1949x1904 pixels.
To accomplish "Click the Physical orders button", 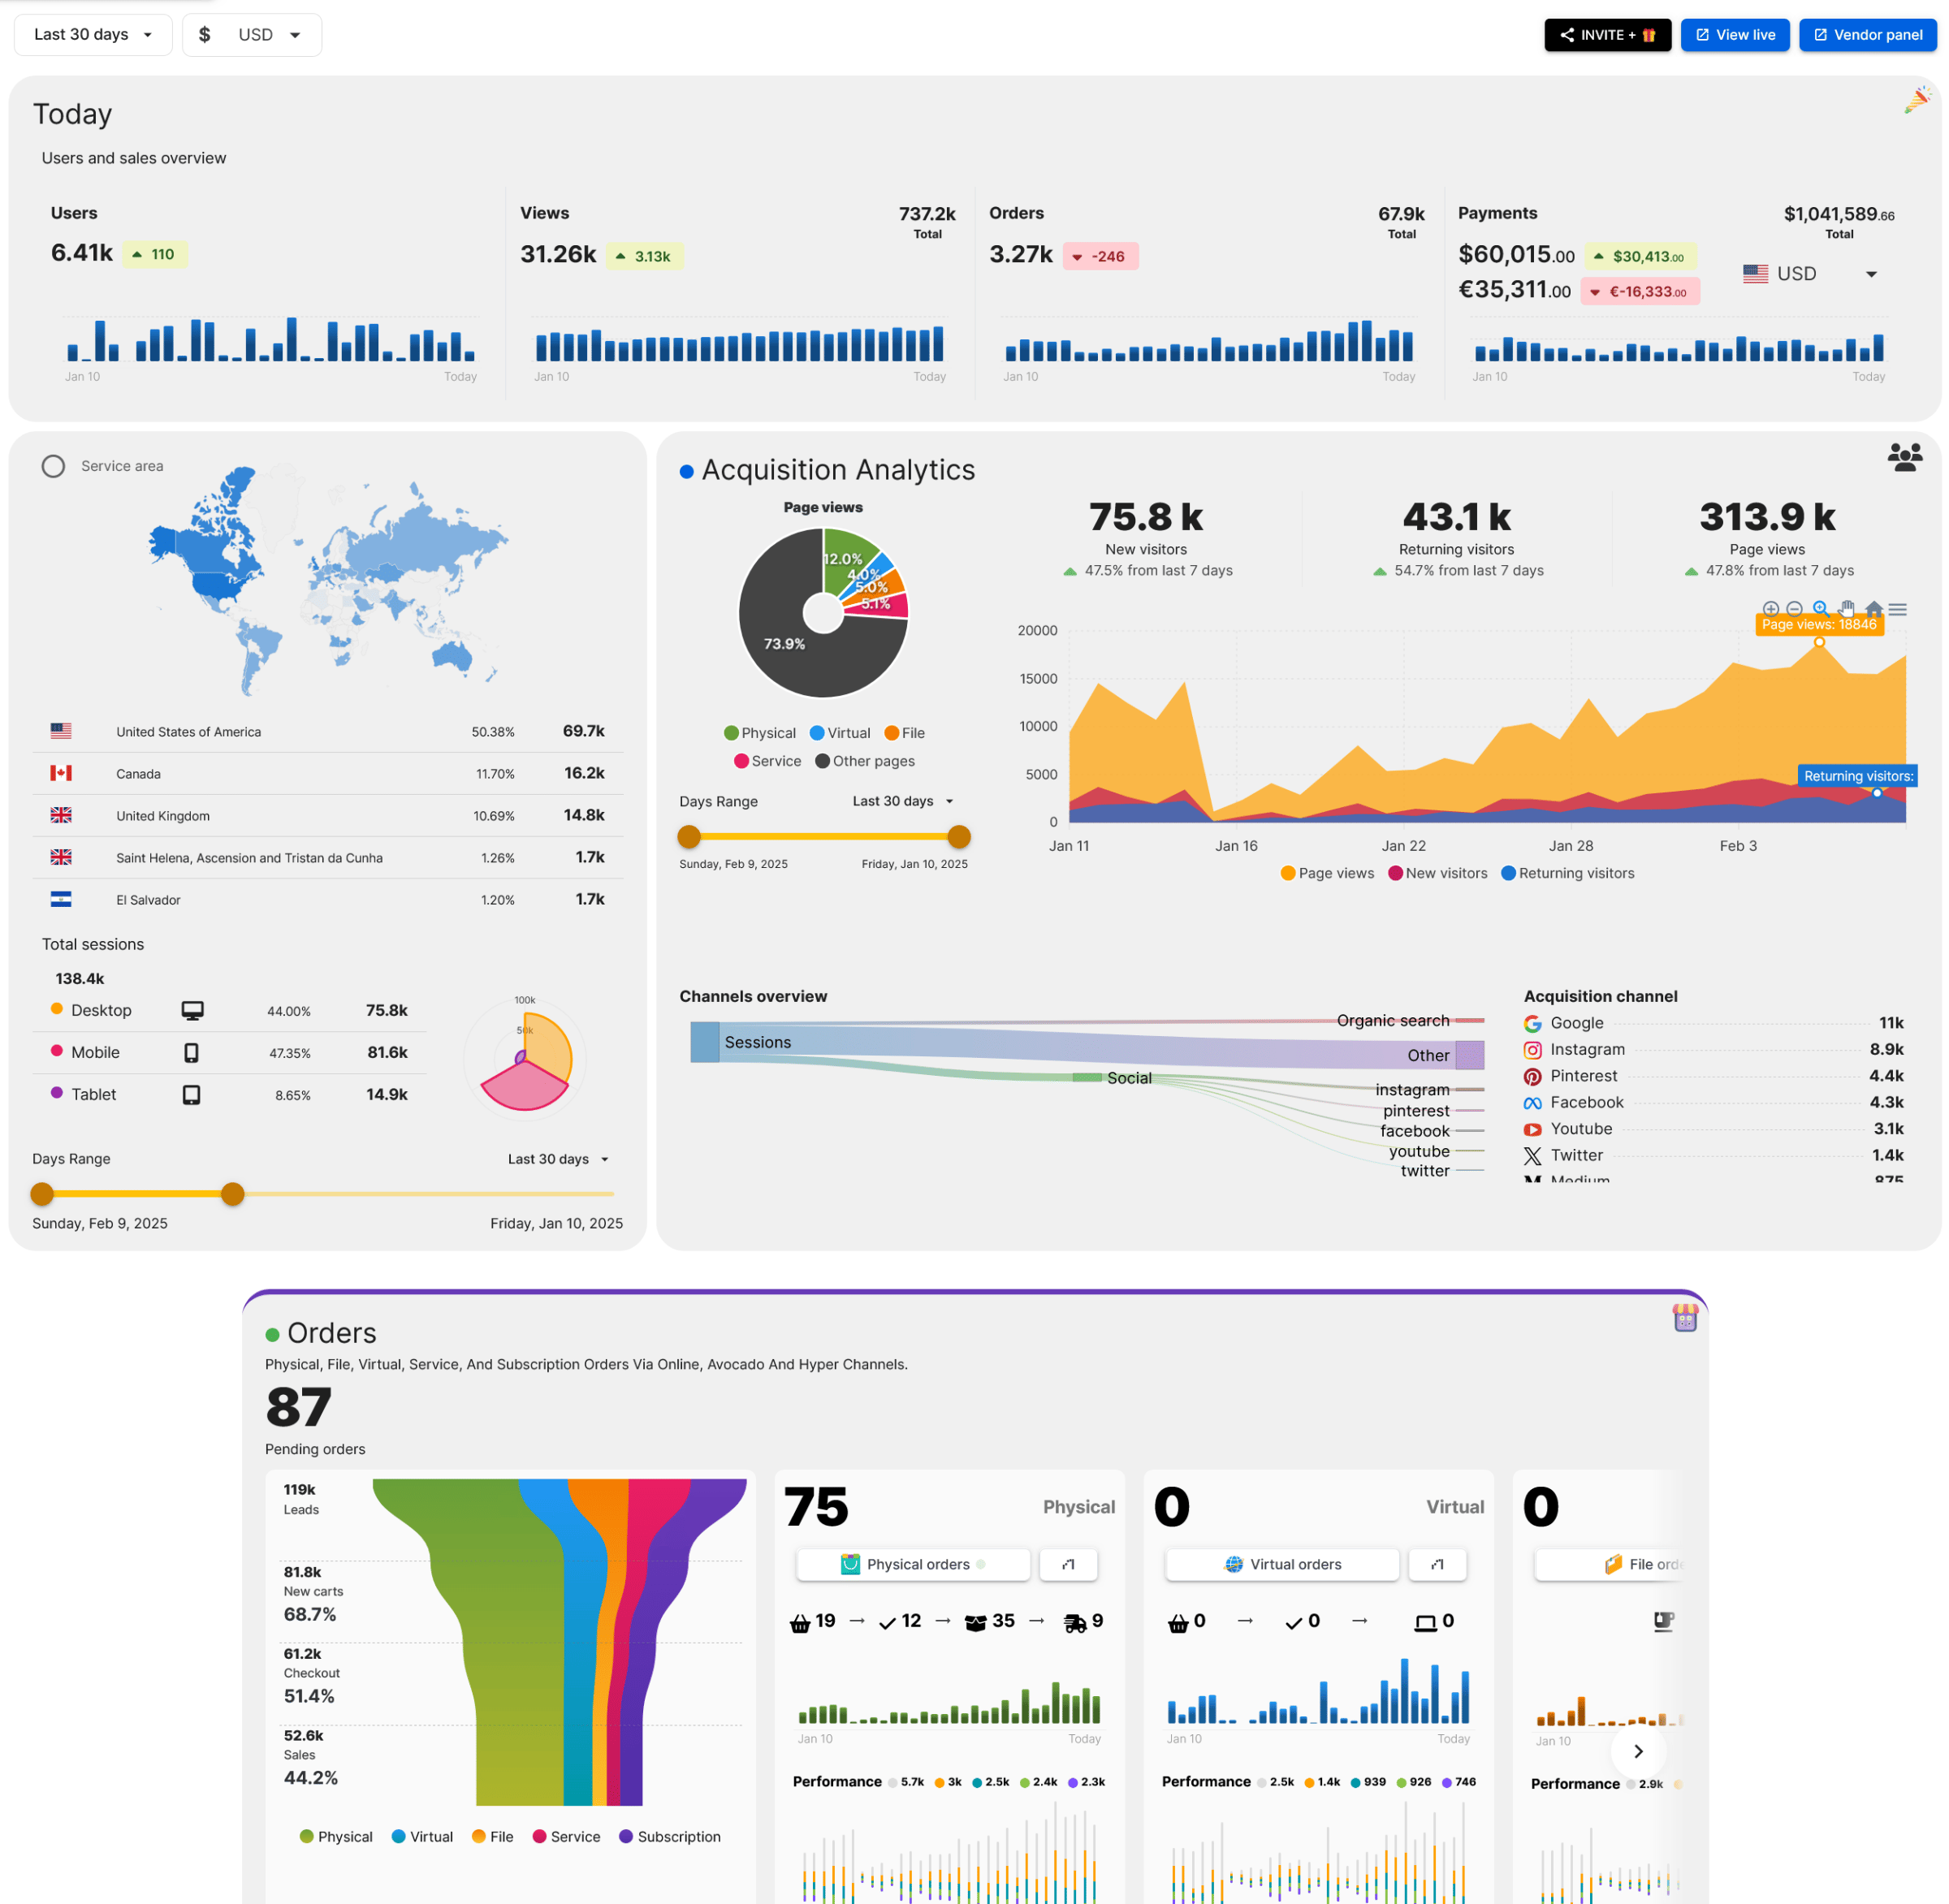I will (x=913, y=1565).
